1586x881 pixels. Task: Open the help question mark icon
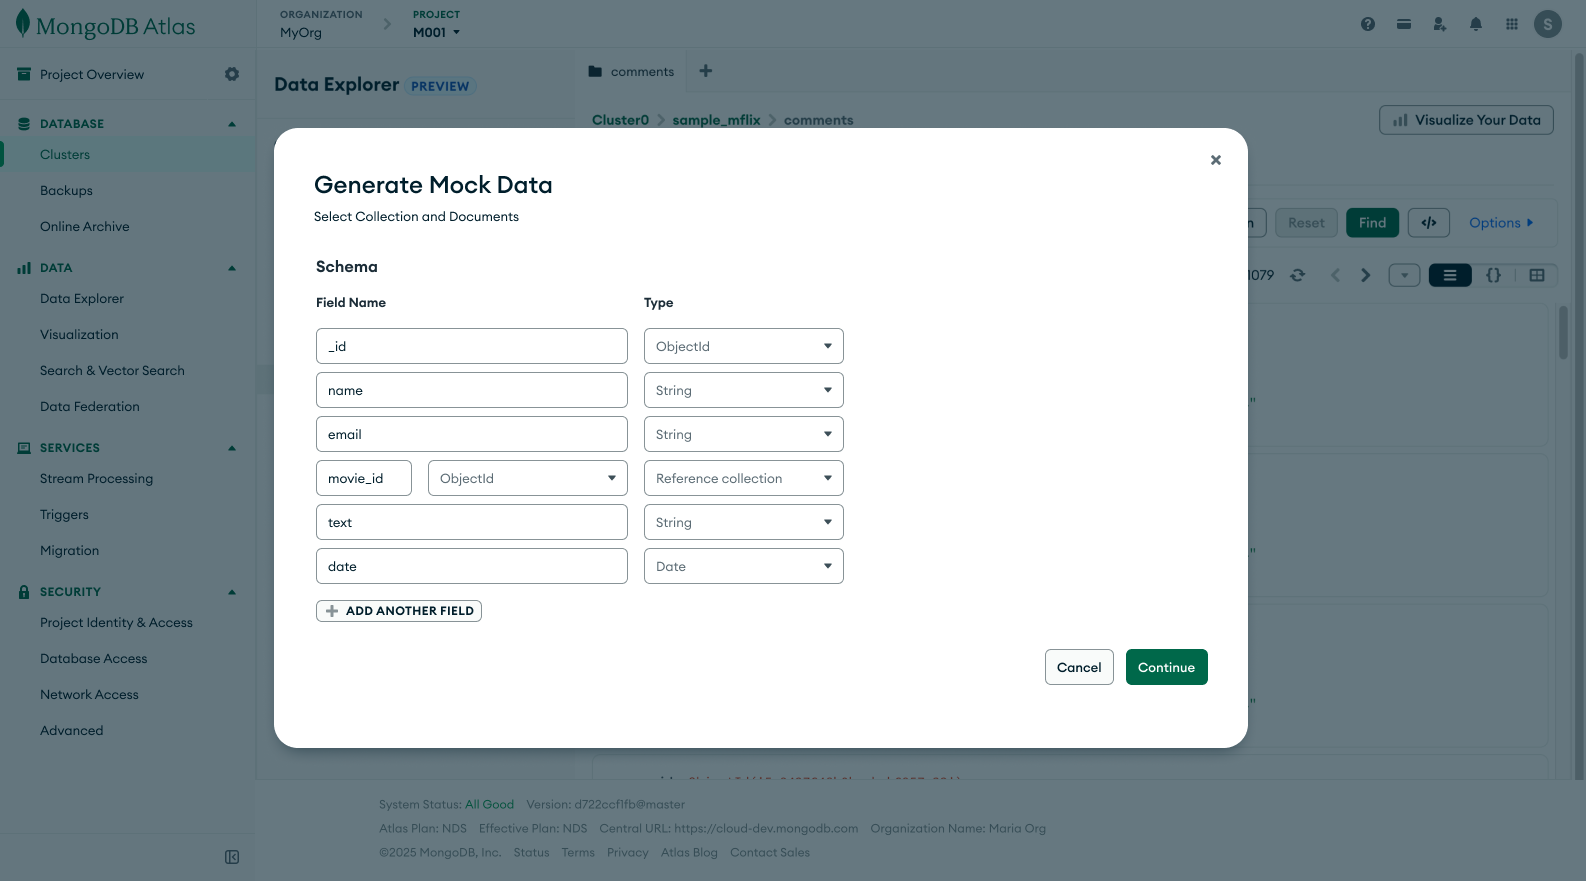1368,24
